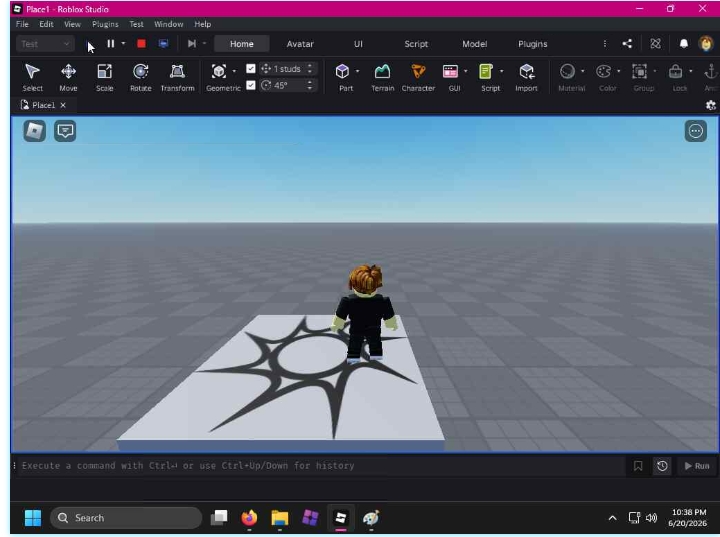The image size is (720, 537).
Task: Click the Share icon
Action: pyautogui.click(x=627, y=44)
